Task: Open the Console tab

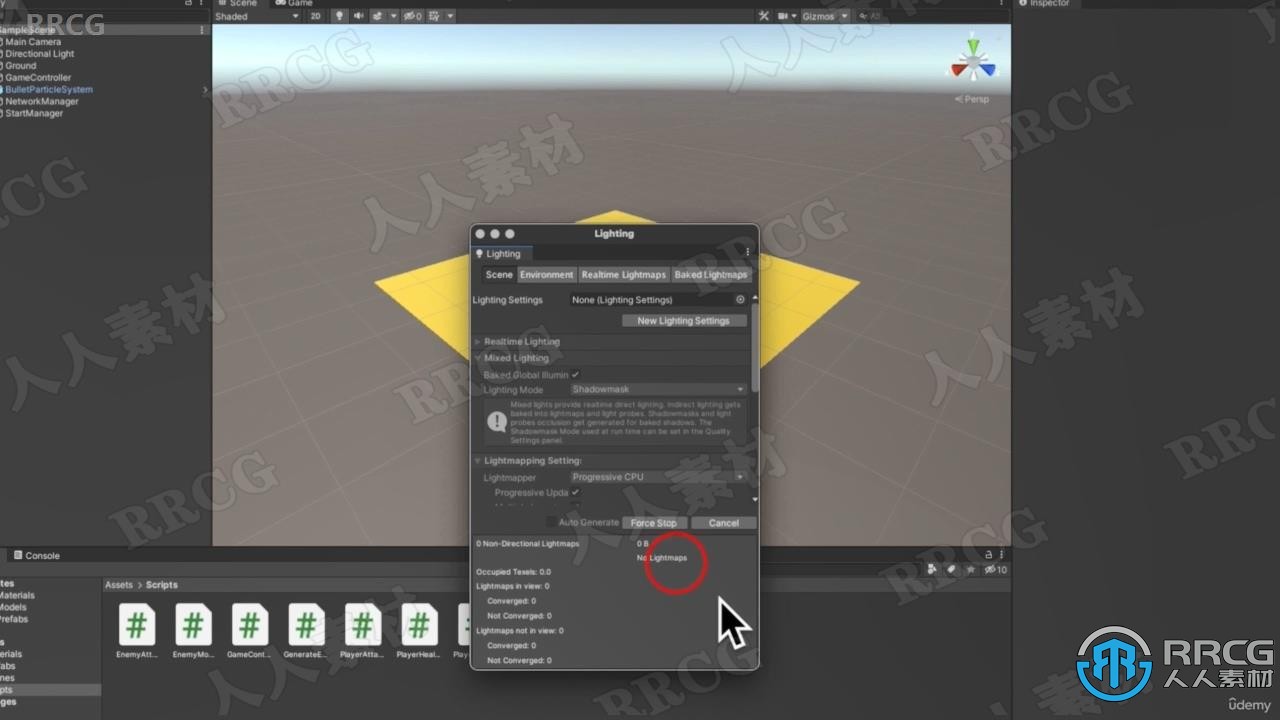Action: (x=36, y=556)
